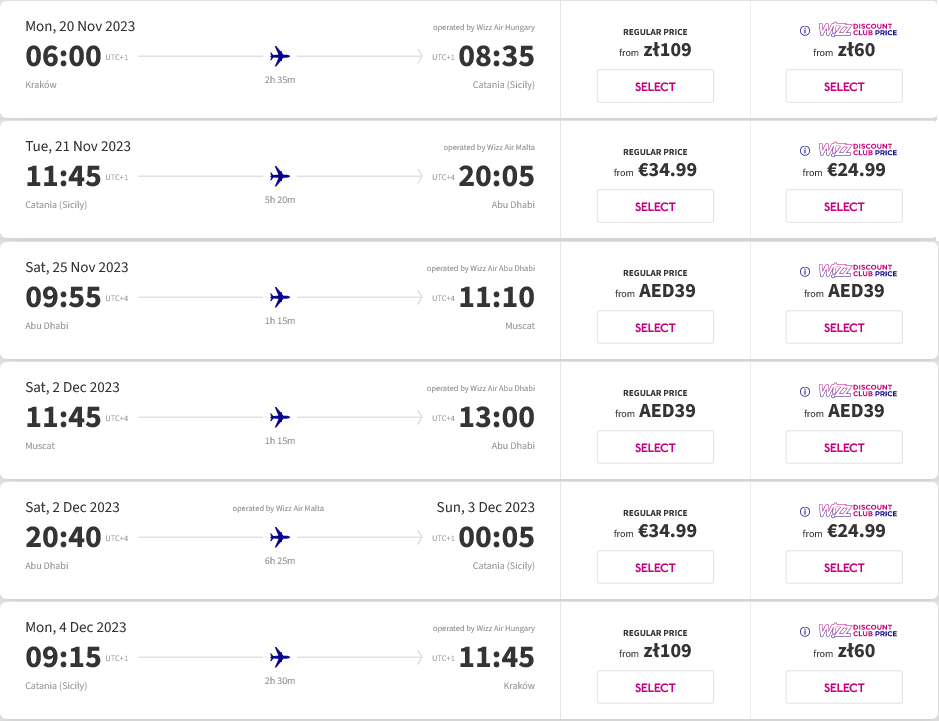This screenshot has width=939, height=721.
Task: Show info icon on Abu Dhabi–Catania 20:40 discount
Action: tap(805, 512)
